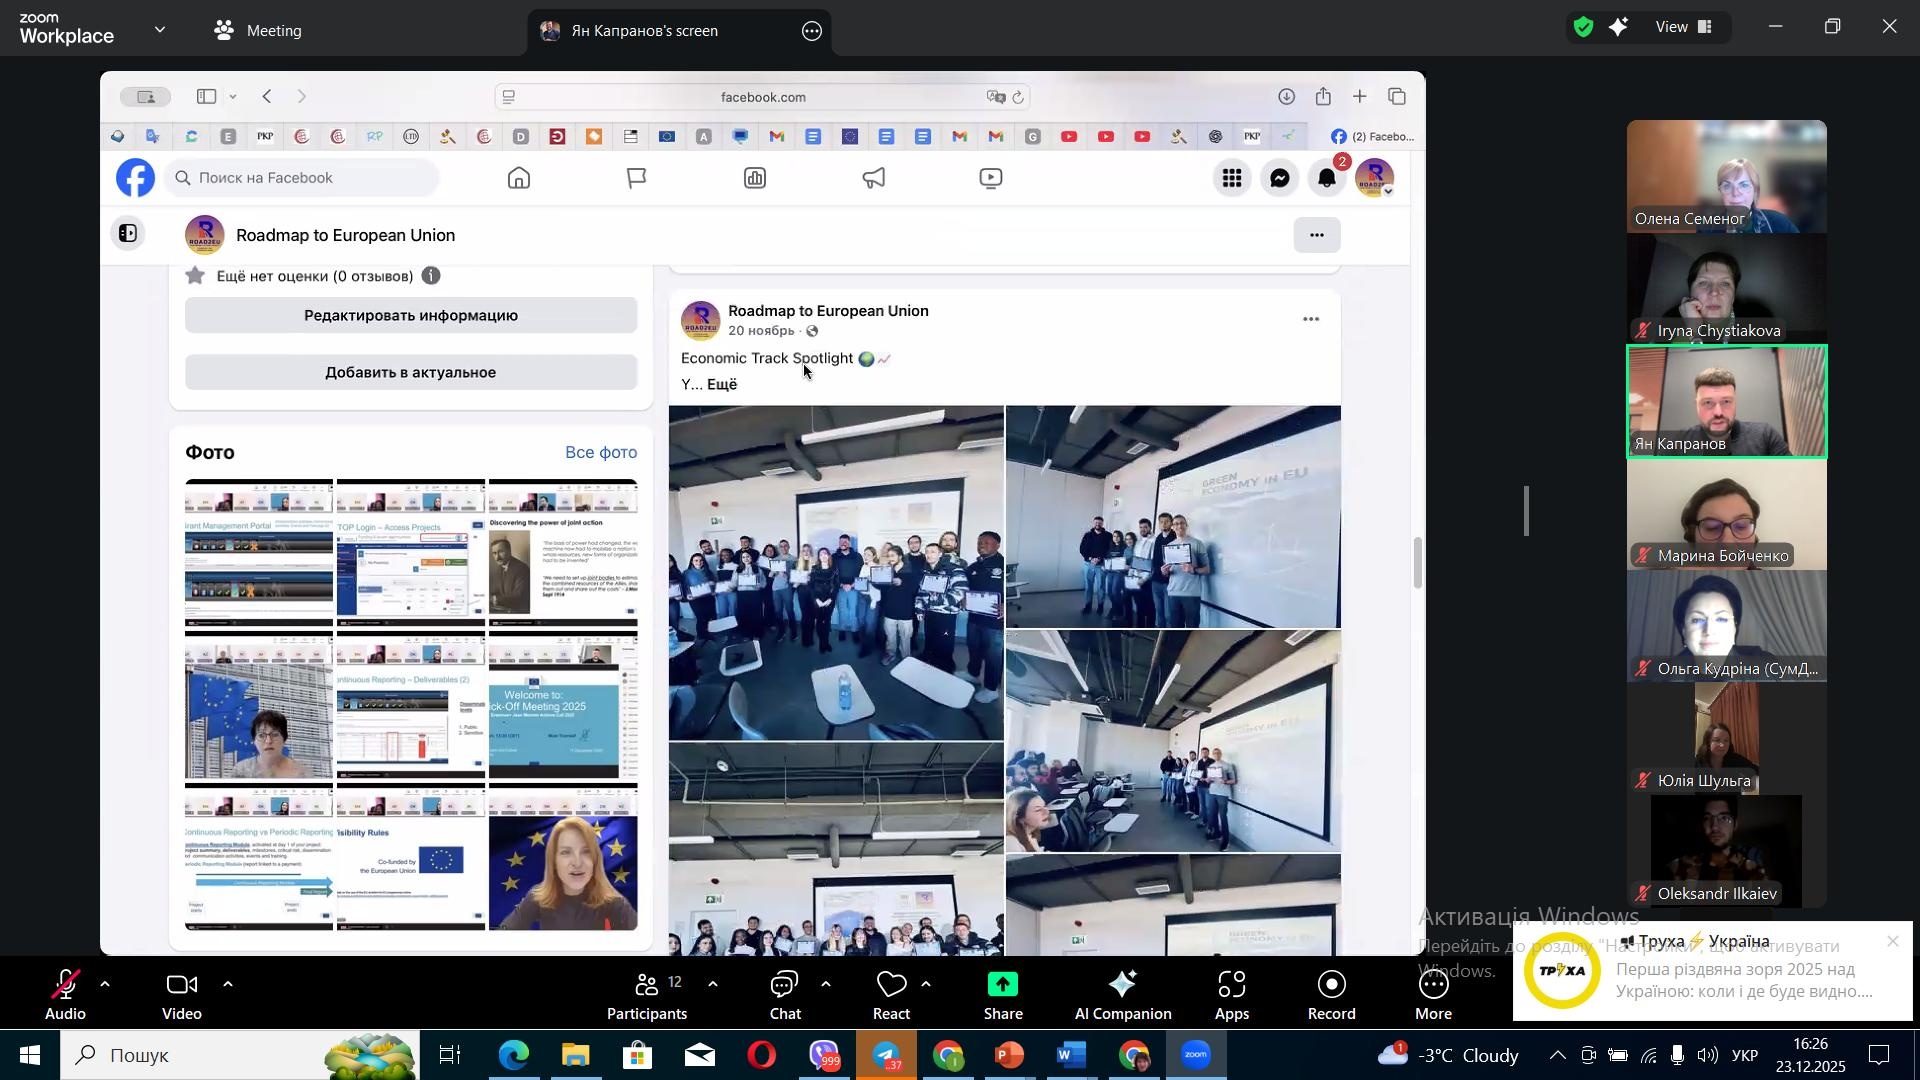The width and height of the screenshot is (1920, 1080).
Task: Click green Share screen button
Action: point(1003,994)
